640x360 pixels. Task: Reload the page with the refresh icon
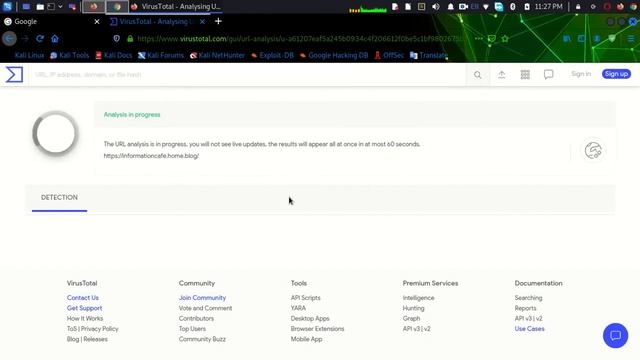[40, 38]
